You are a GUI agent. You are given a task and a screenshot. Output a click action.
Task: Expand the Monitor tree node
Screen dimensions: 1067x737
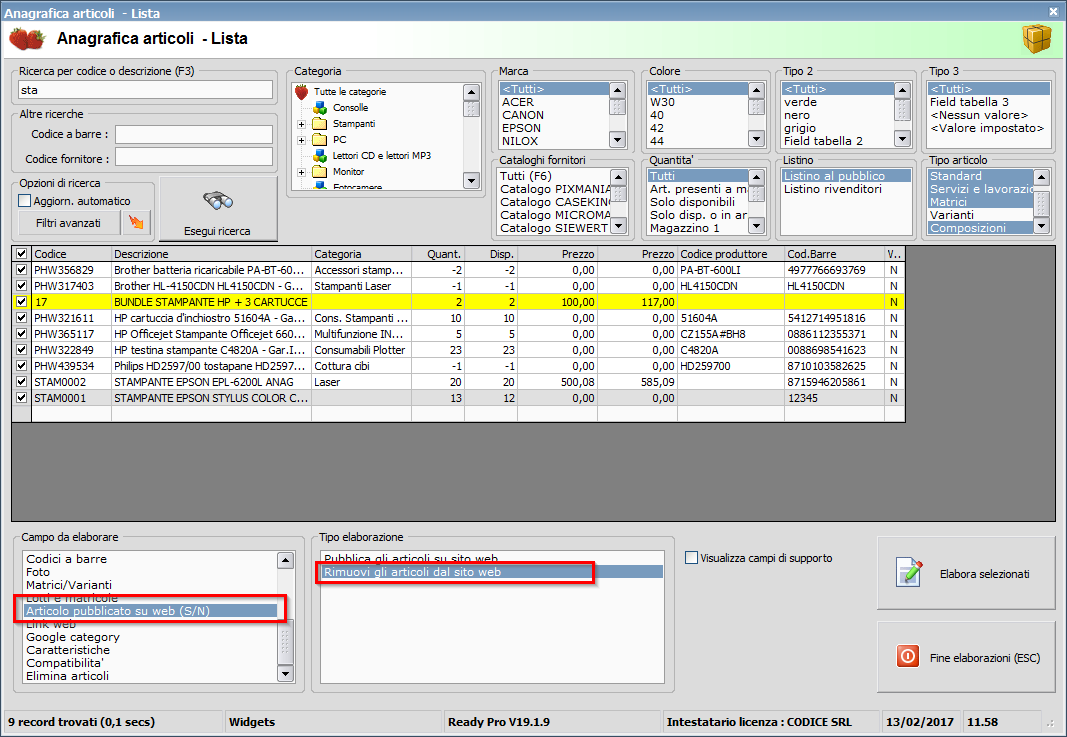pyautogui.click(x=301, y=172)
